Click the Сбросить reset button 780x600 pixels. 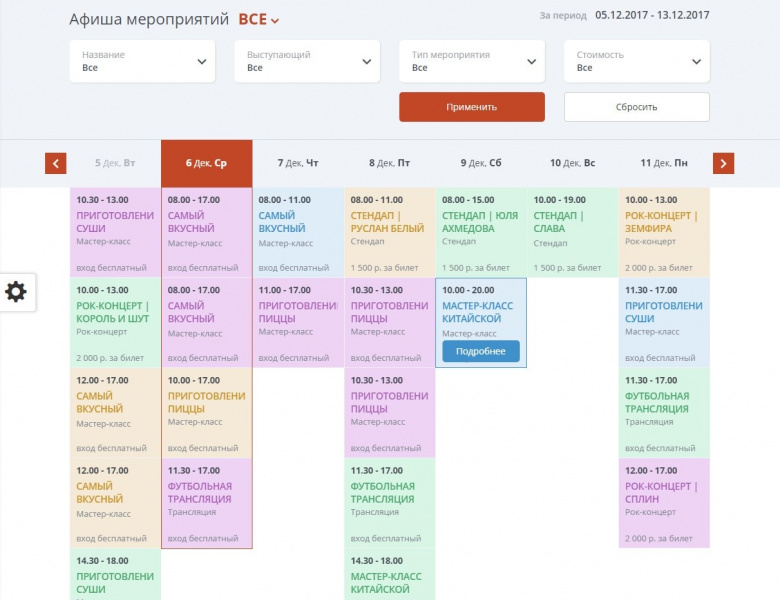pyautogui.click(x=636, y=107)
